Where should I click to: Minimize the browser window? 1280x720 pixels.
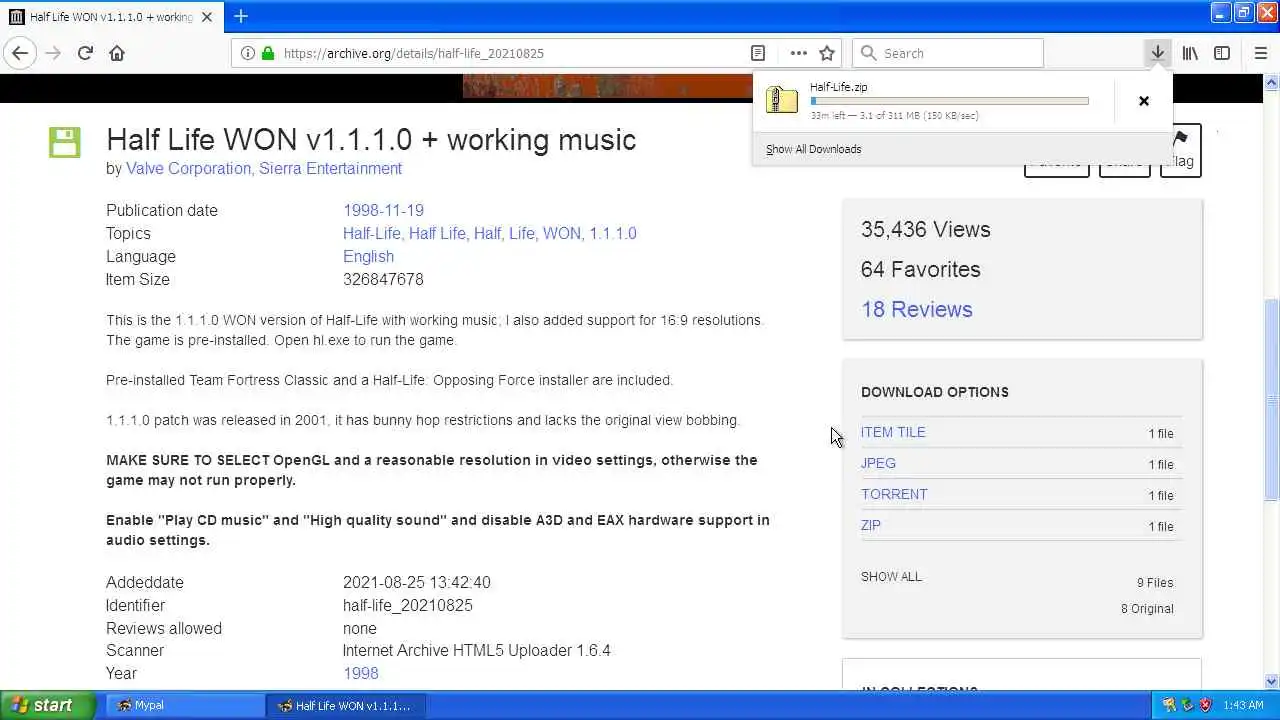(x=1220, y=13)
